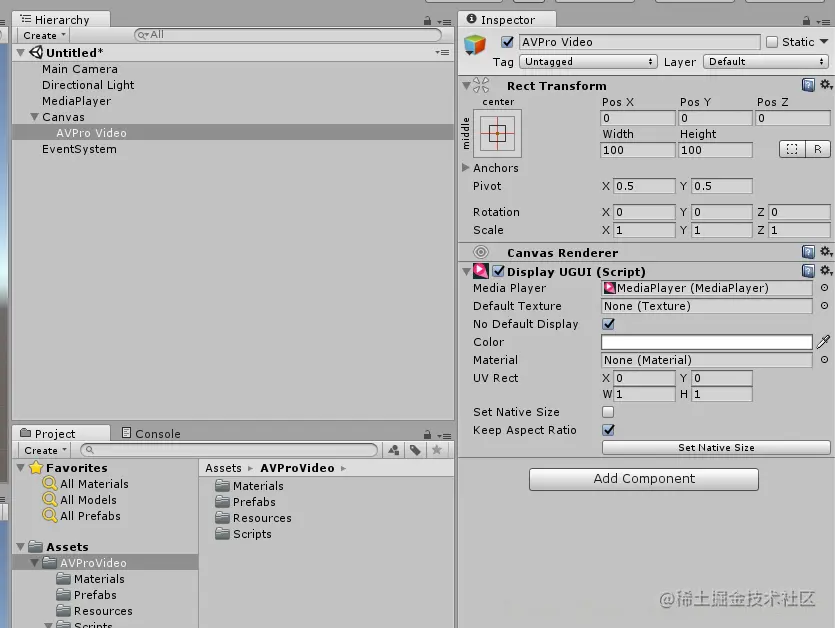Open Canvas Renderer help reference icon
Screen dimensions: 835x628
[x=808, y=252]
